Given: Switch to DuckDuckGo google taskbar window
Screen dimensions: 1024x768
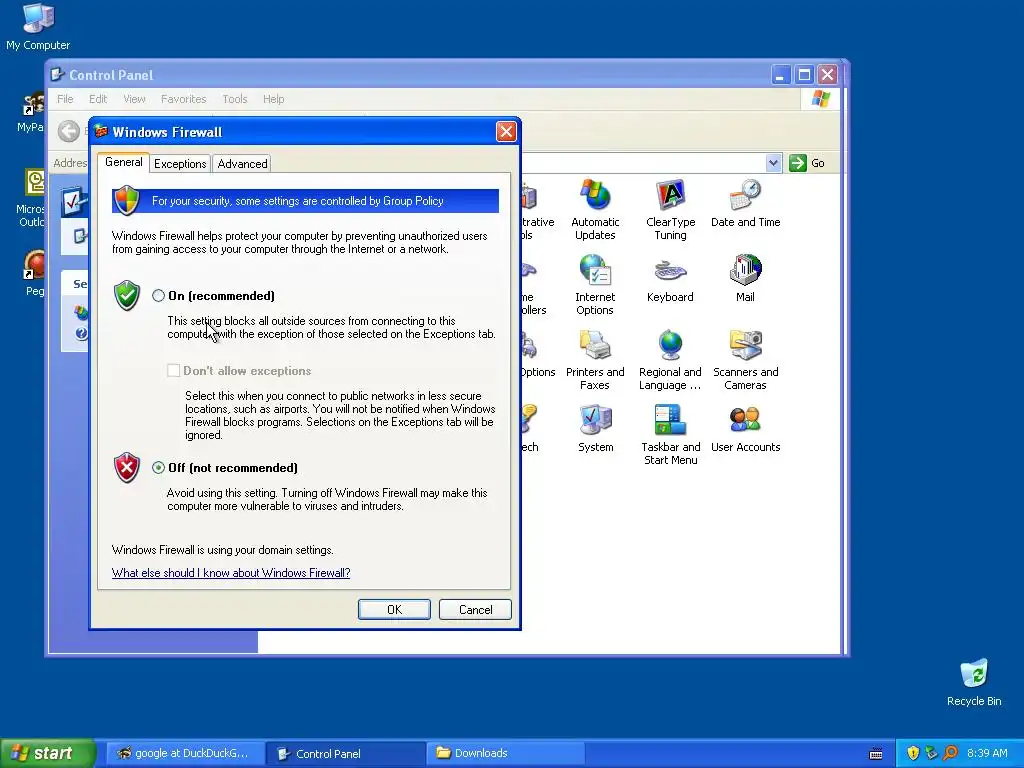Looking at the screenshot, I should 184,753.
